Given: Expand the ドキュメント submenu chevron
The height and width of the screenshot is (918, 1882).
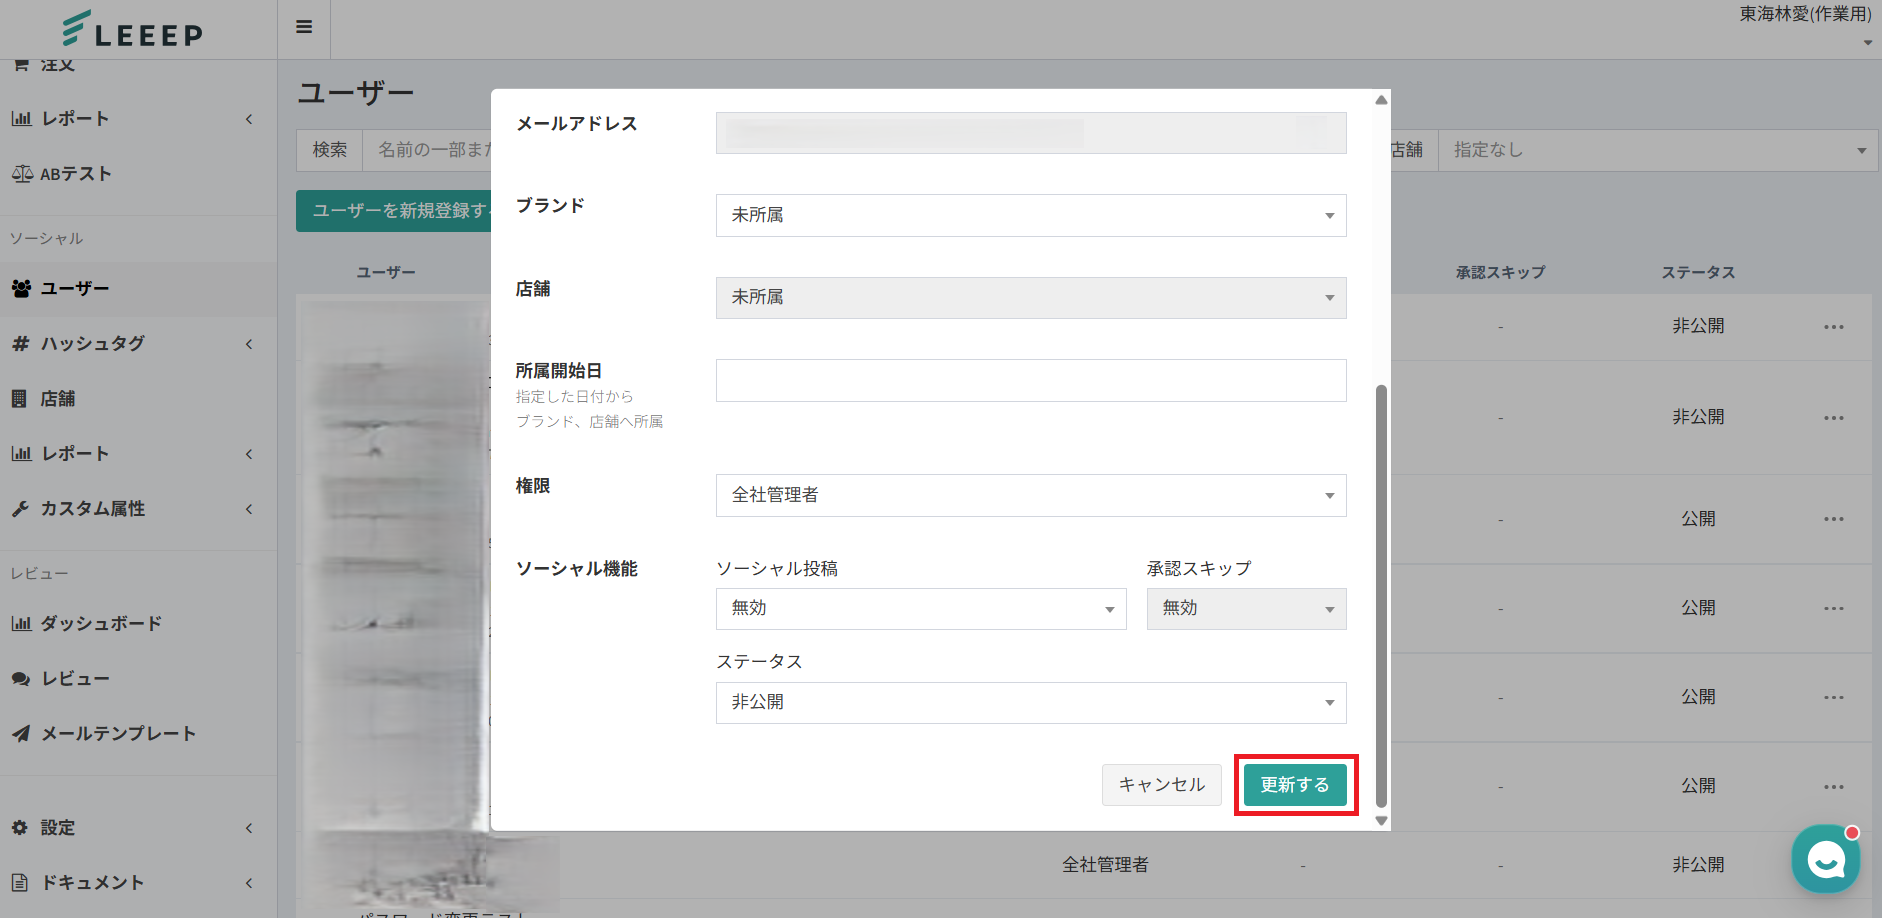Looking at the screenshot, I should tap(249, 883).
